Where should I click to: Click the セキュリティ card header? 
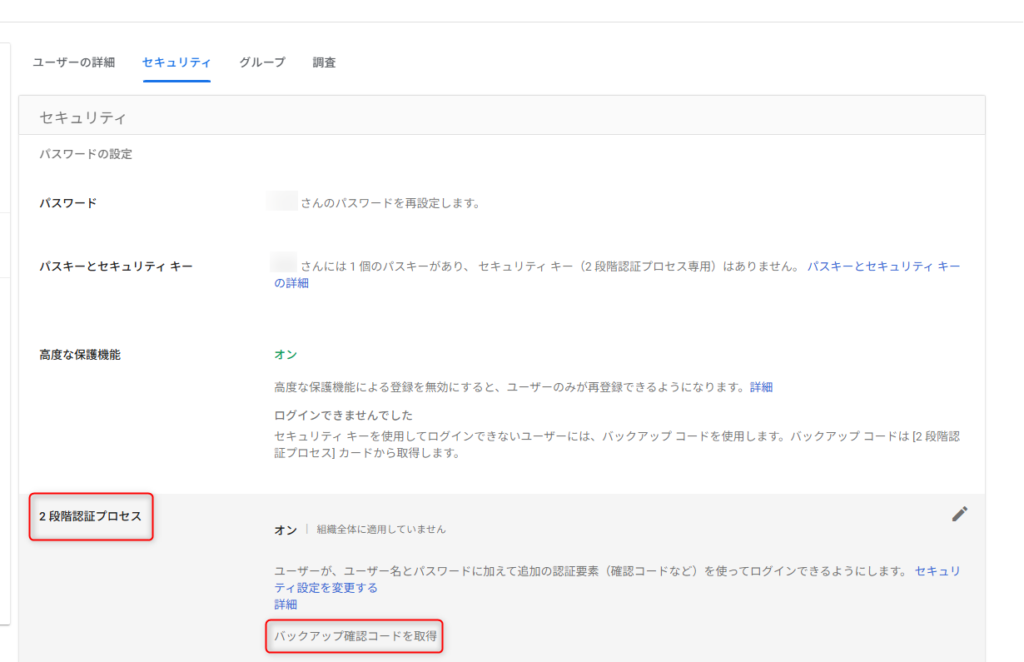[83, 118]
